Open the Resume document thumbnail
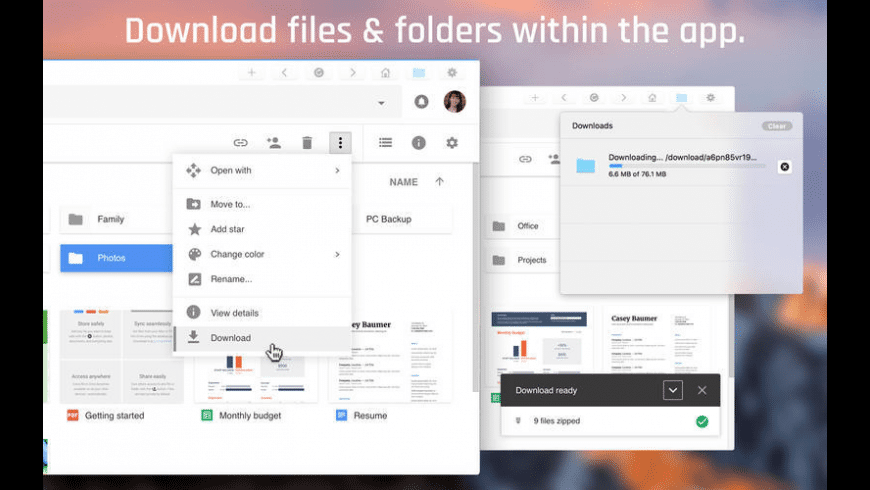Screen dimensions: 870x490 pos(391,356)
